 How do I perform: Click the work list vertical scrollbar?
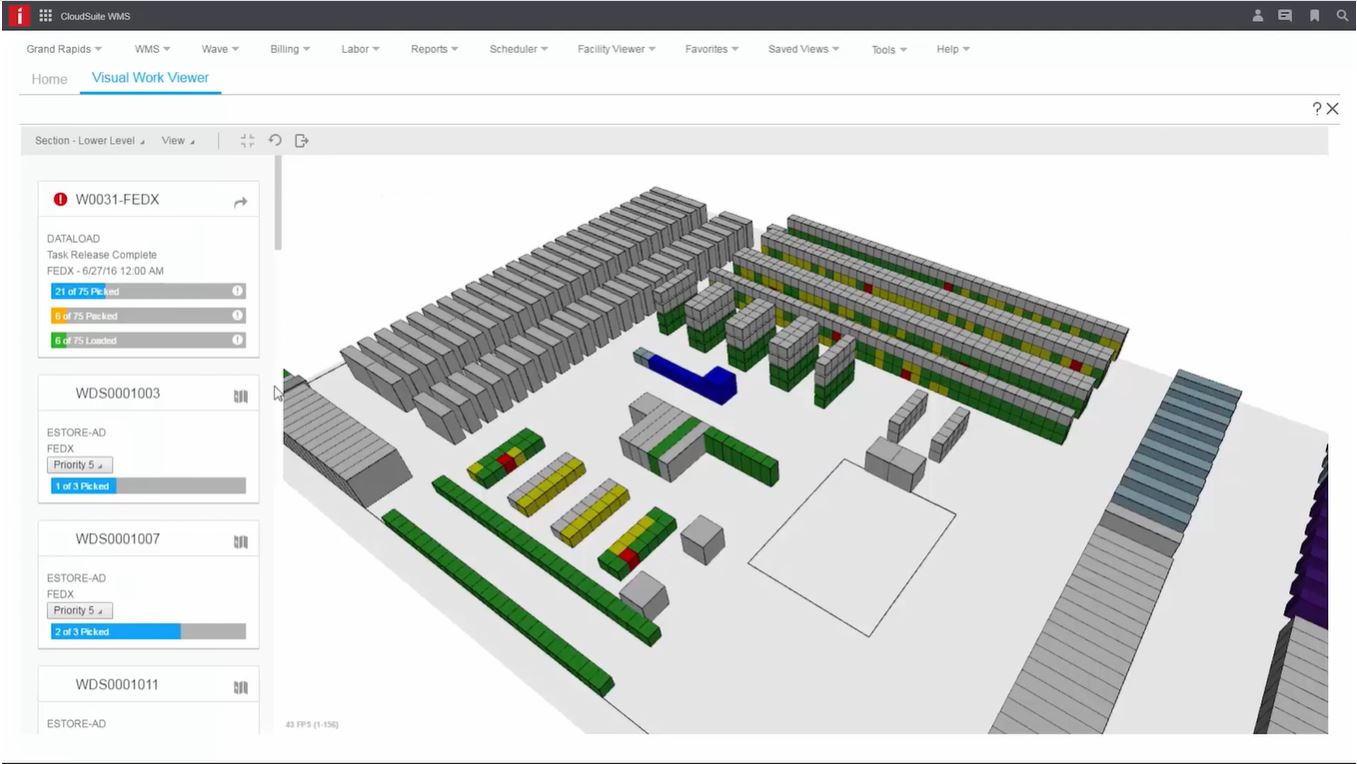pos(279,204)
